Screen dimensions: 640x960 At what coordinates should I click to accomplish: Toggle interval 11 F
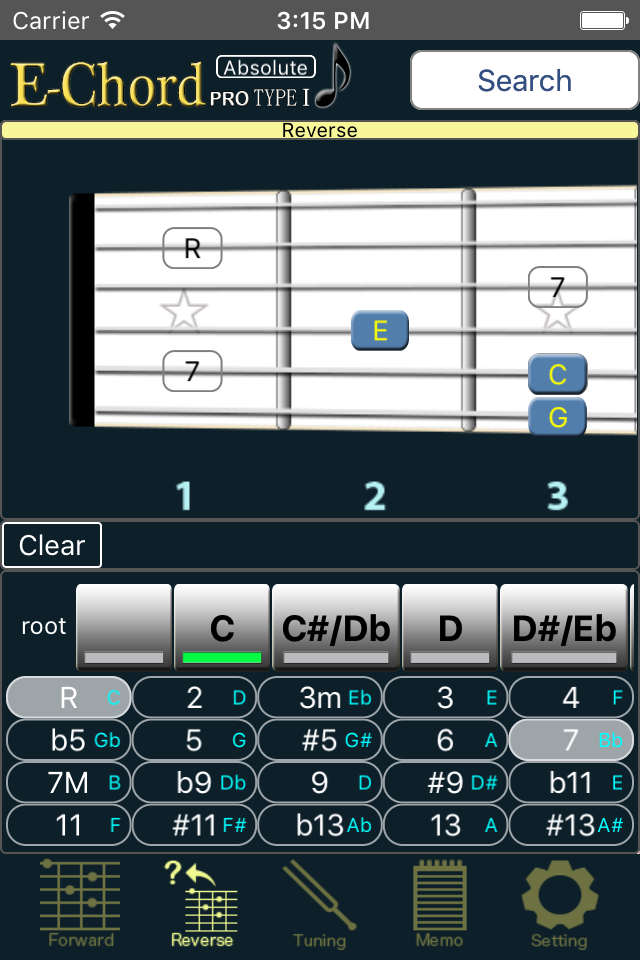tap(69, 825)
